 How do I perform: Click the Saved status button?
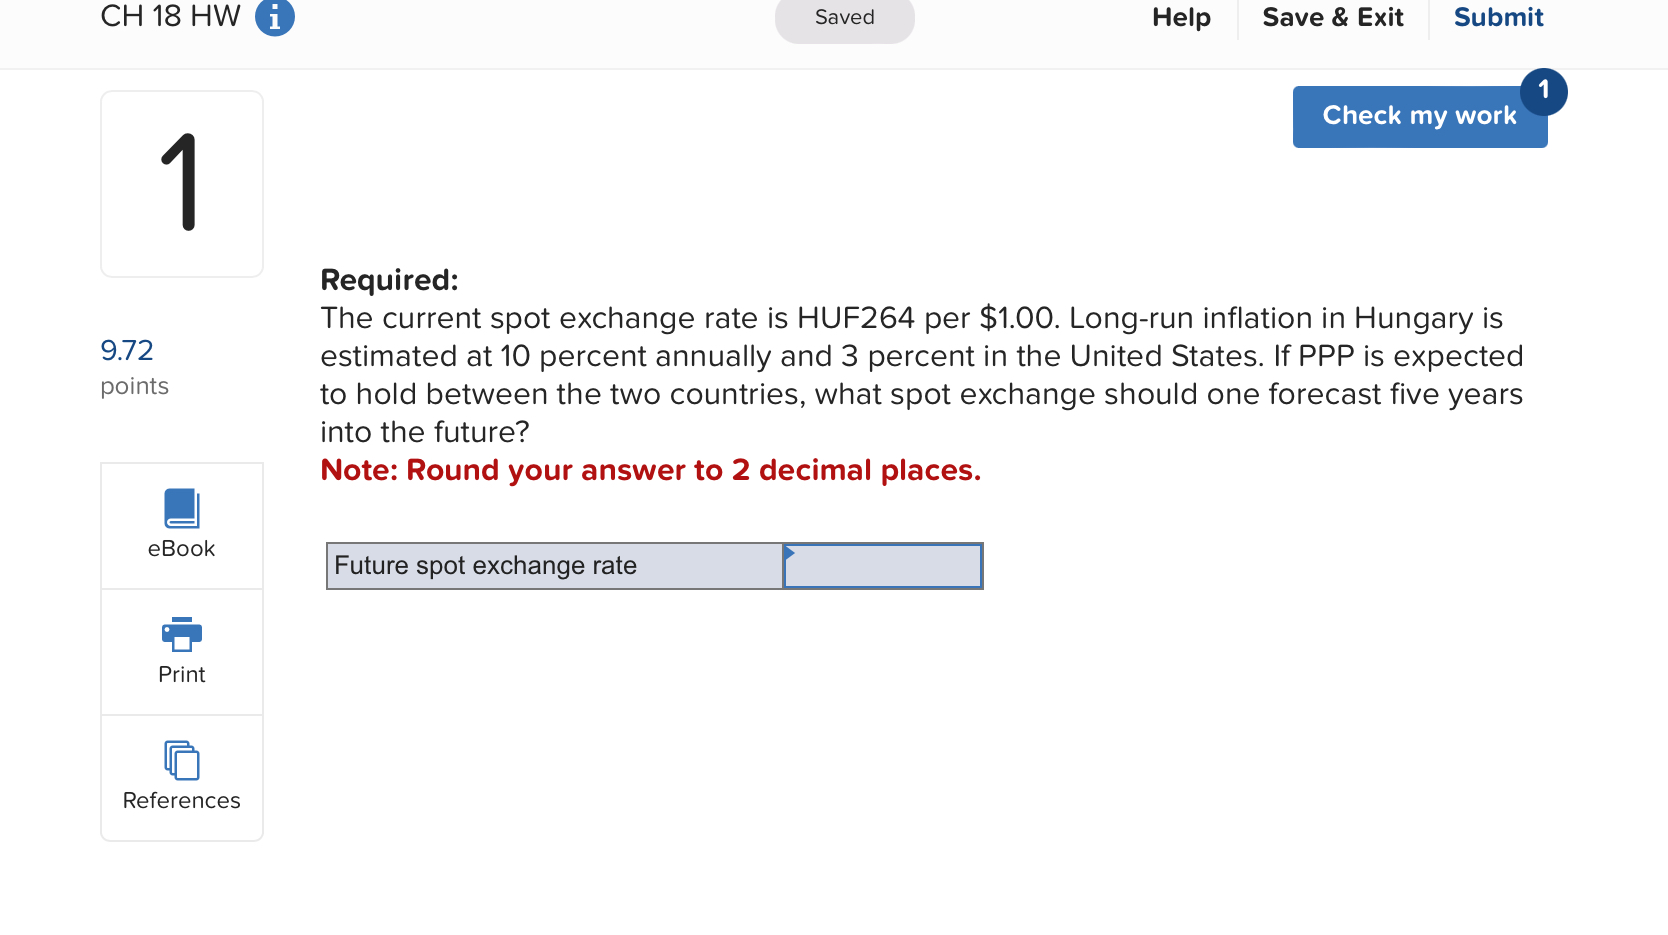[x=843, y=17]
